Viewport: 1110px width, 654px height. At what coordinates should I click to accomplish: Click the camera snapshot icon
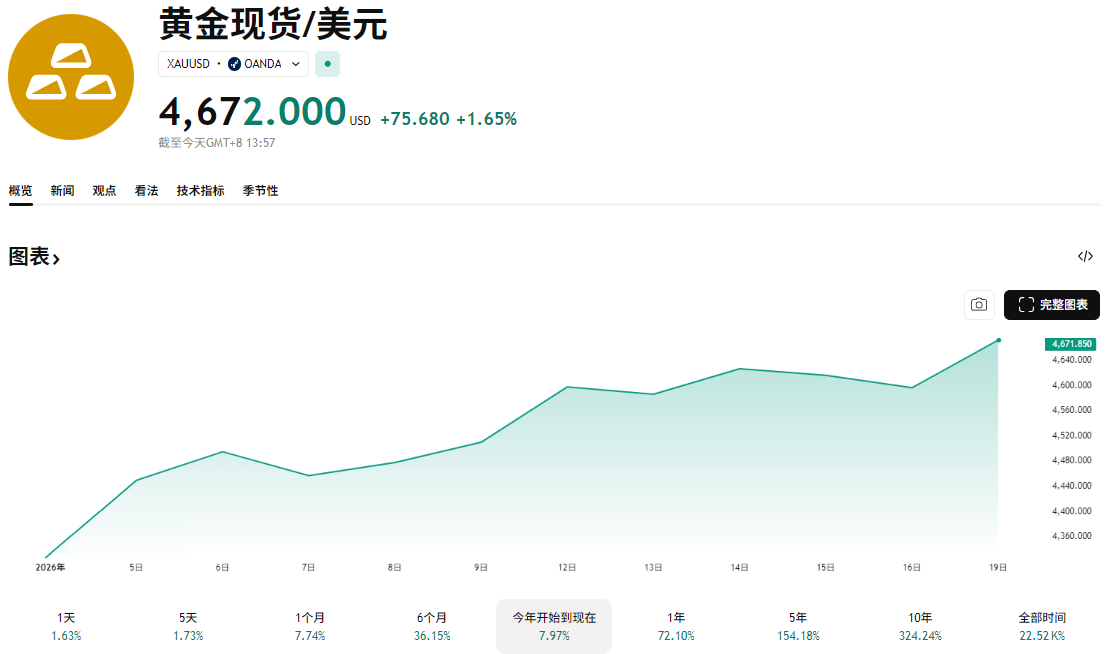(x=979, y=305)
